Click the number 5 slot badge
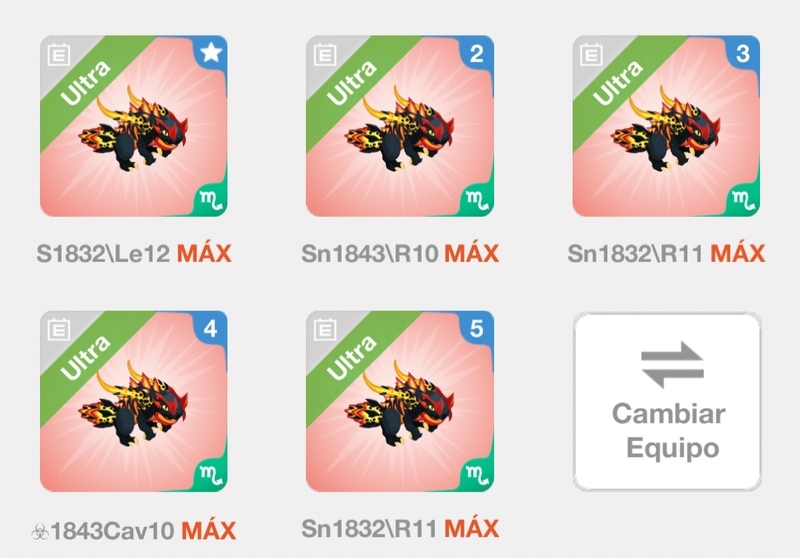 pos(477,328)
